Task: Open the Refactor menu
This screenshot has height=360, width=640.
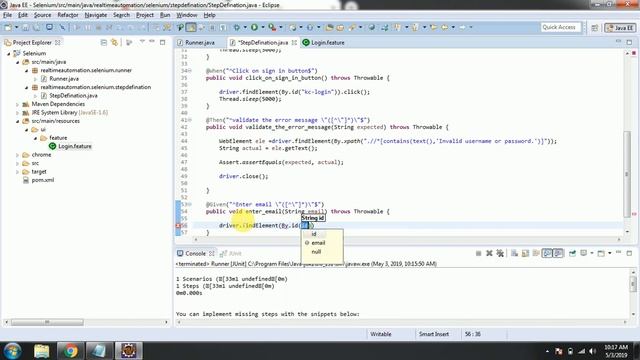Action: click(68, 15)
